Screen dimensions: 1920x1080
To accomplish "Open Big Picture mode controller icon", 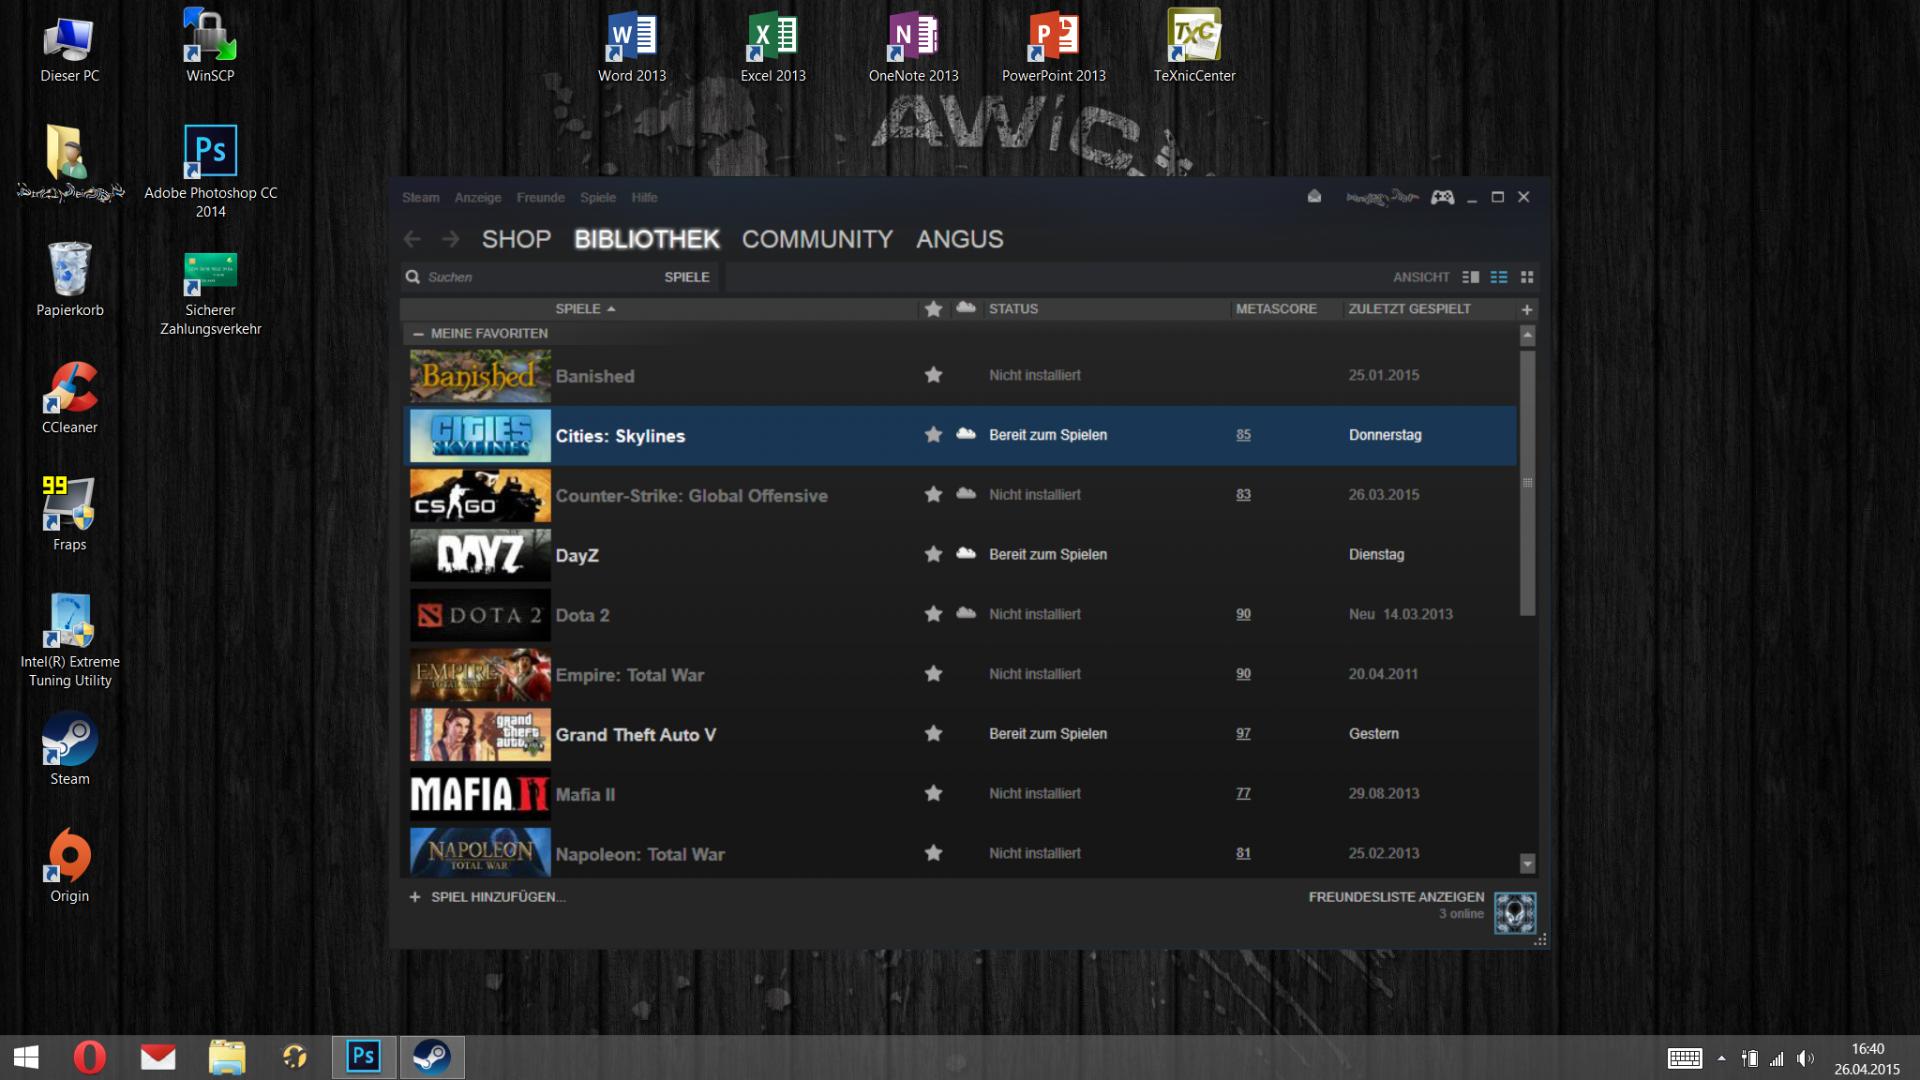I will (x=1442, y=197).
